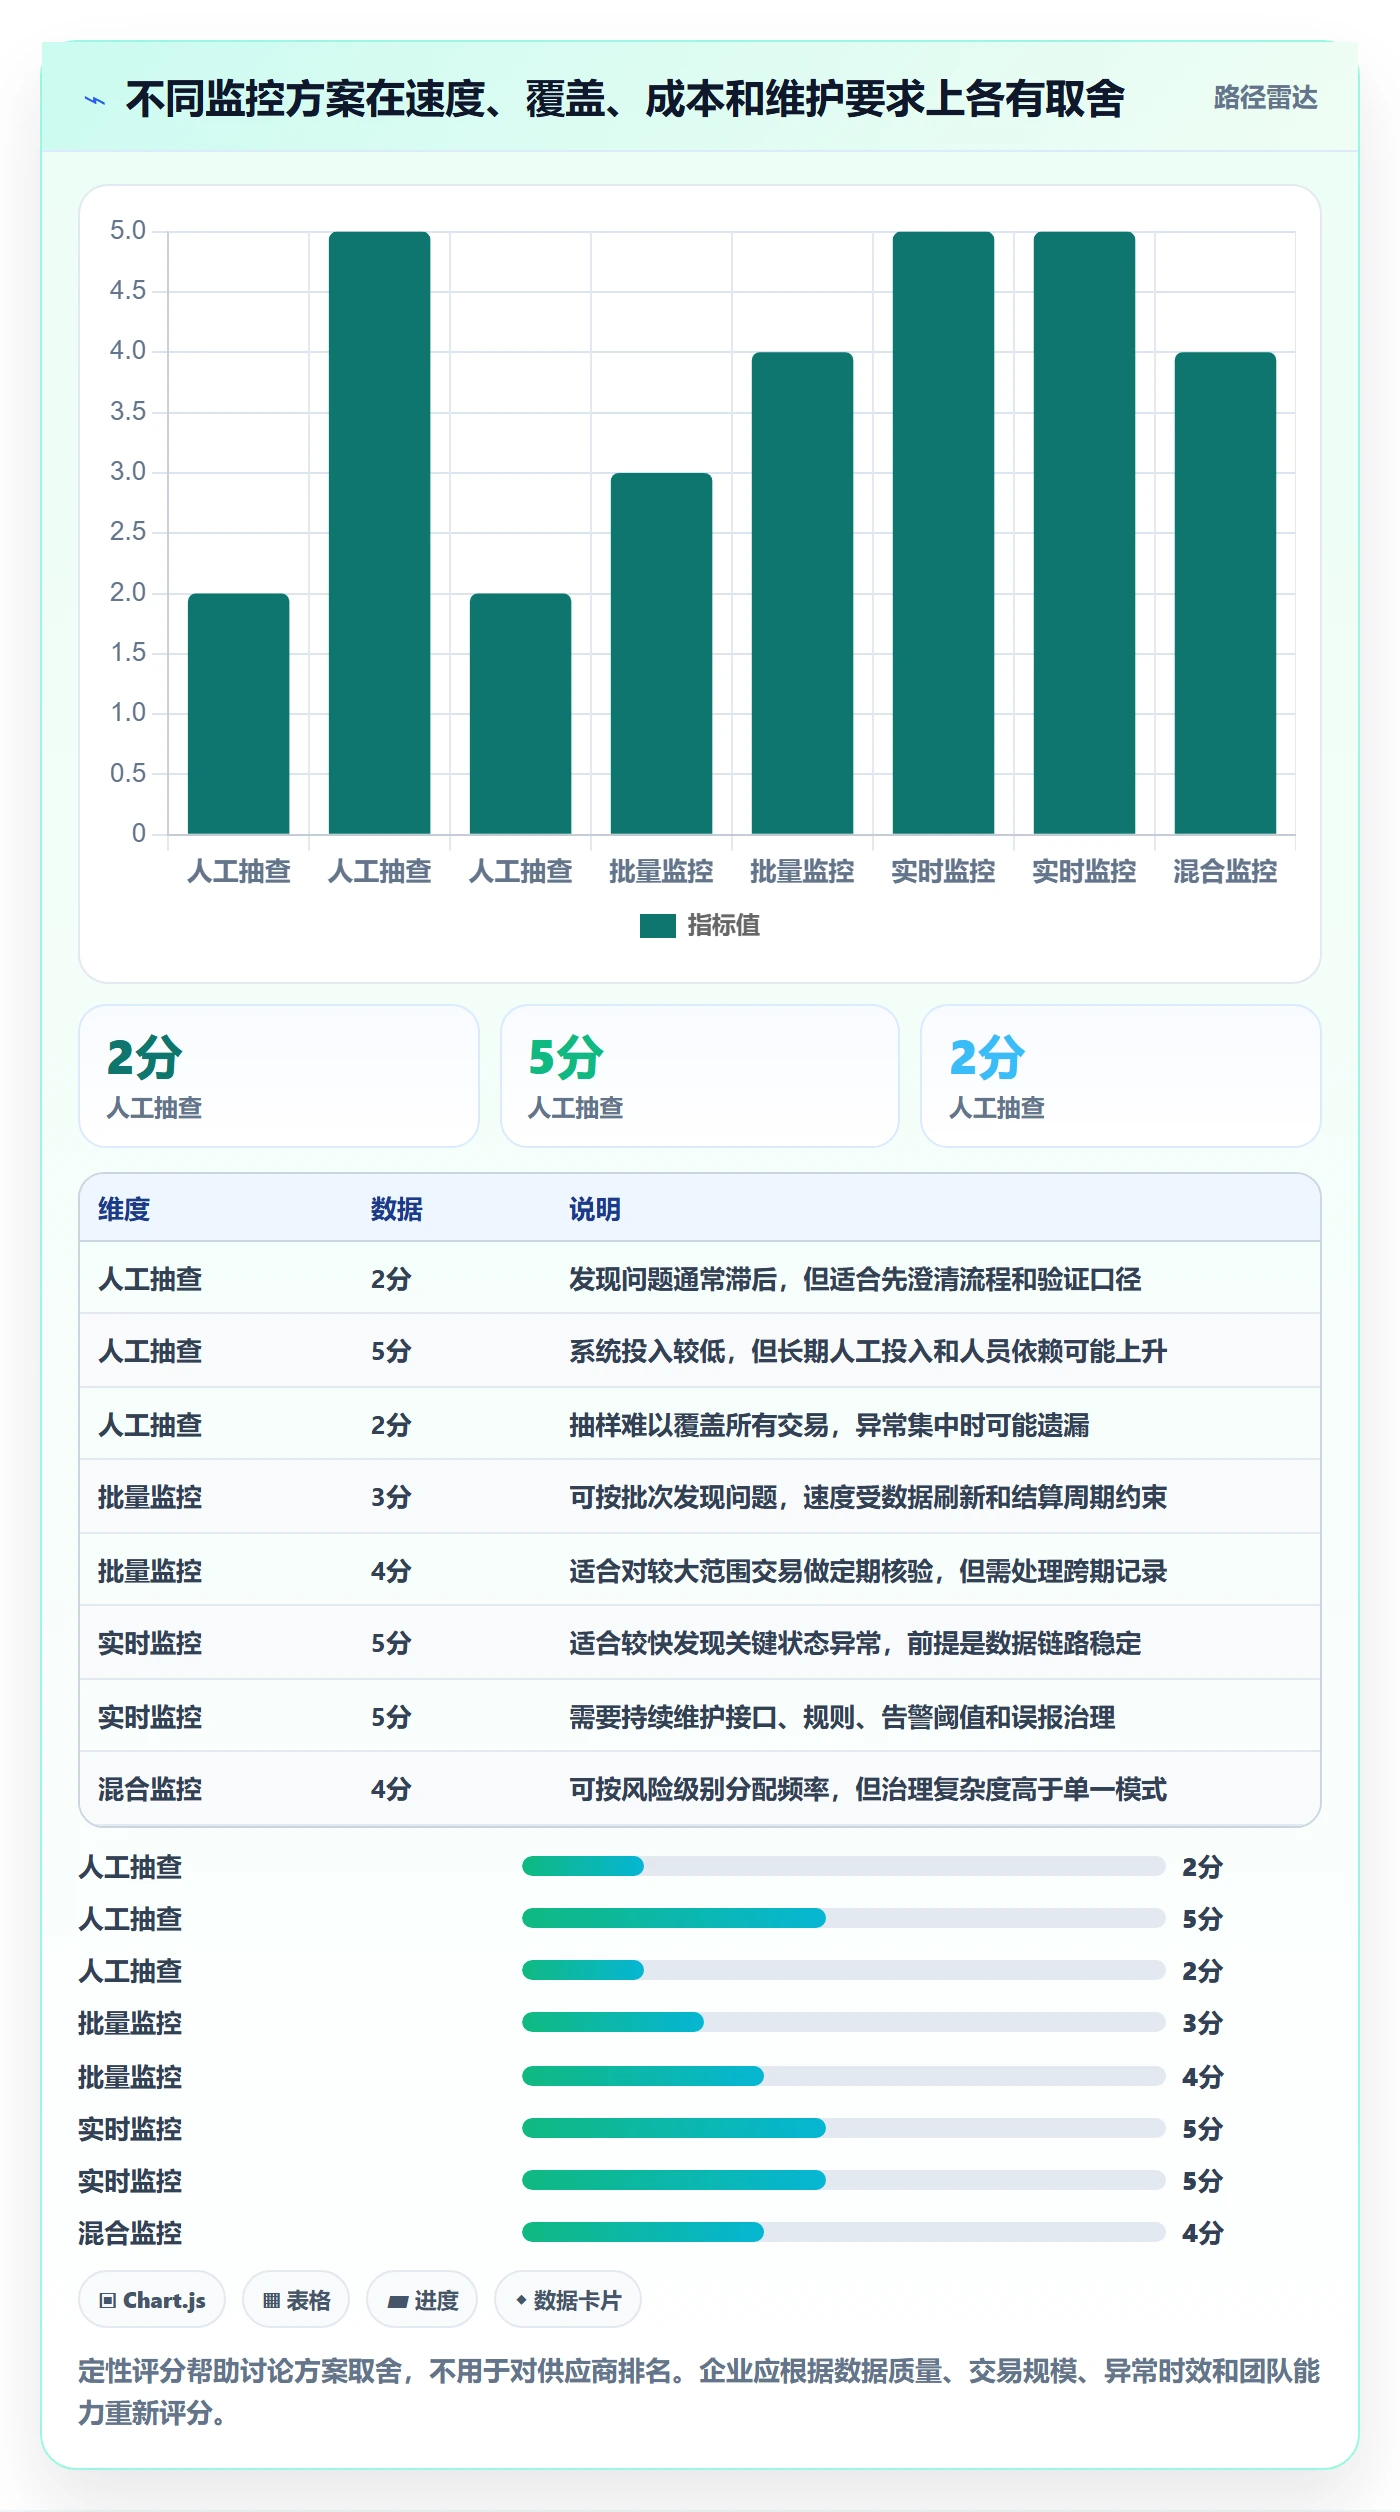Open the 路径雷达 tag in header
The width and height of the screenshot is (1400, 2512).
[x=1265, y=98]
